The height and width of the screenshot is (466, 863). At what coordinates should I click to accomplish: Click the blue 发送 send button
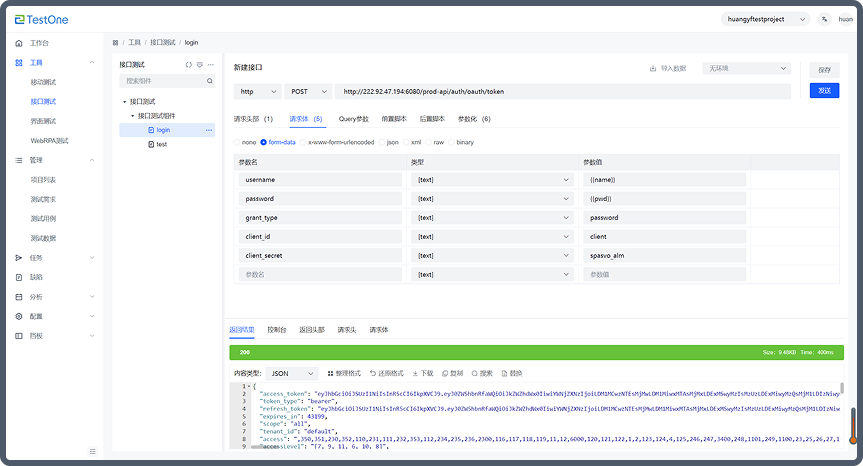point(824,90)
